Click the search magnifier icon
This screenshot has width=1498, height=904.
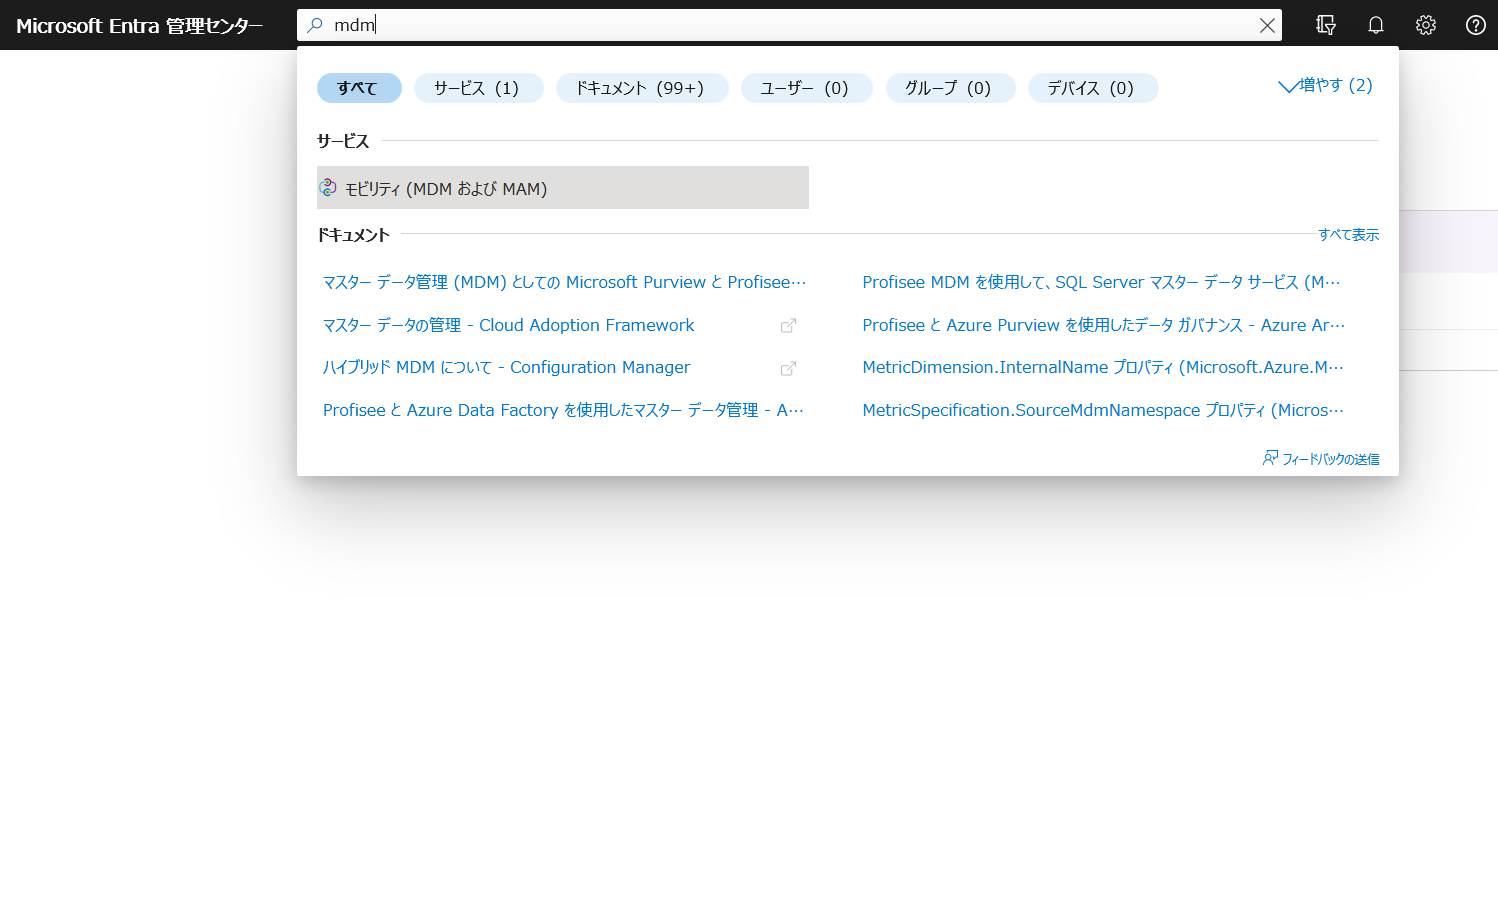tap(315, 25)
